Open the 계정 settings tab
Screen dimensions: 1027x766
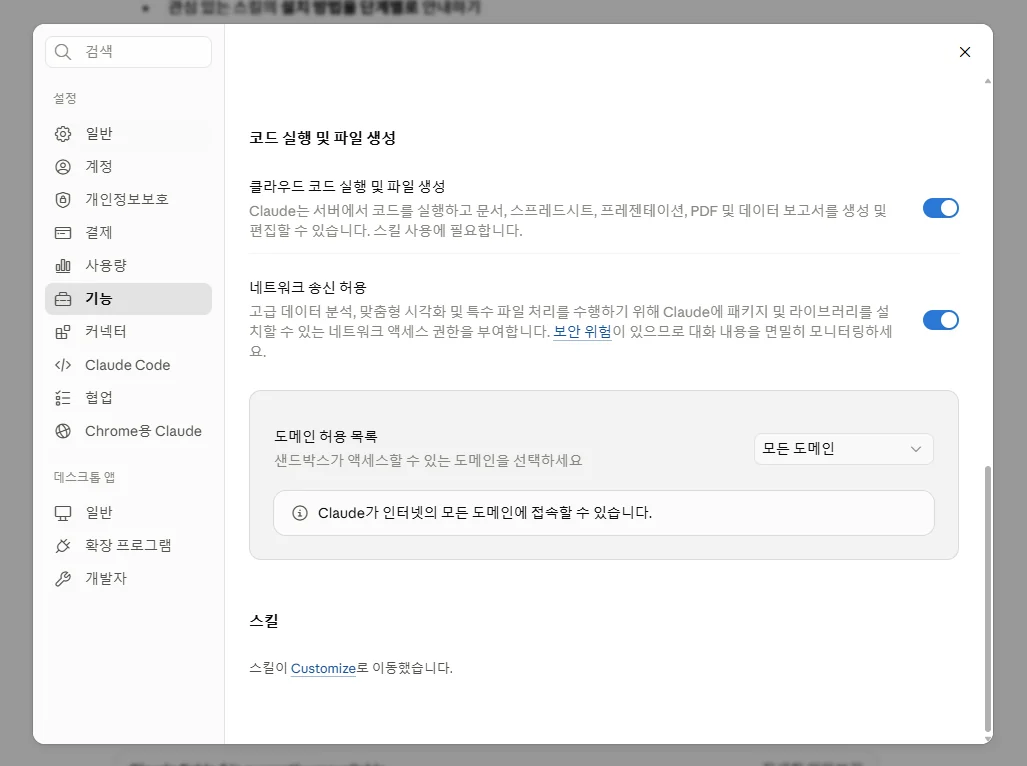tap(128, 167)
